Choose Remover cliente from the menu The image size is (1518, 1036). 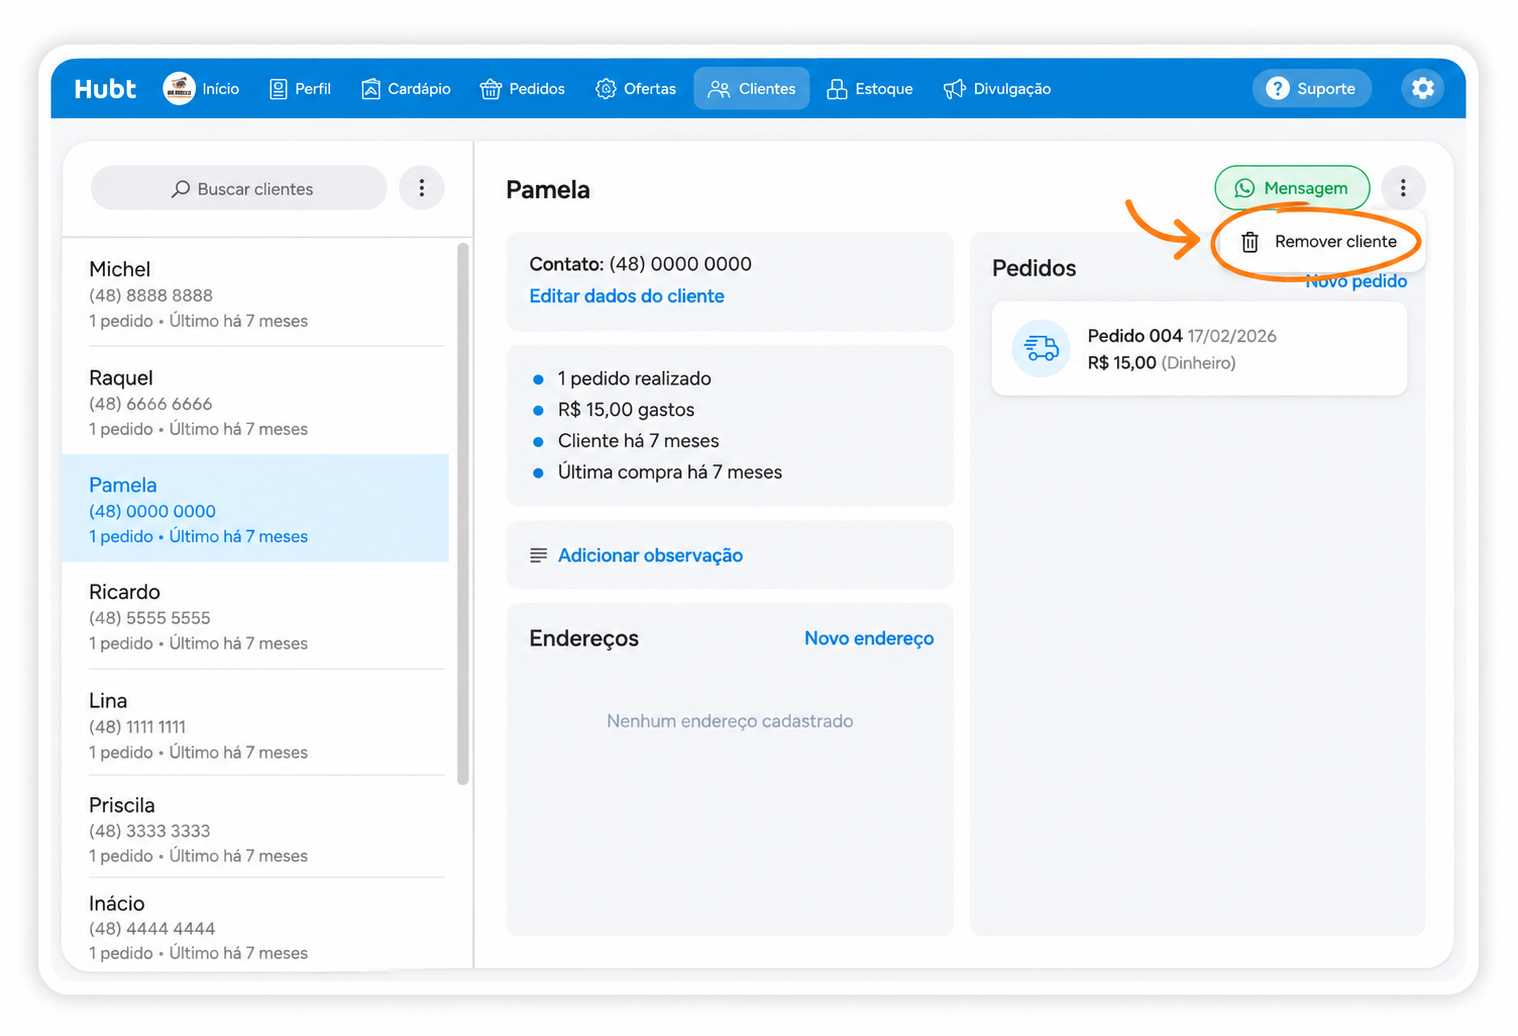[x=1320, y=242]
